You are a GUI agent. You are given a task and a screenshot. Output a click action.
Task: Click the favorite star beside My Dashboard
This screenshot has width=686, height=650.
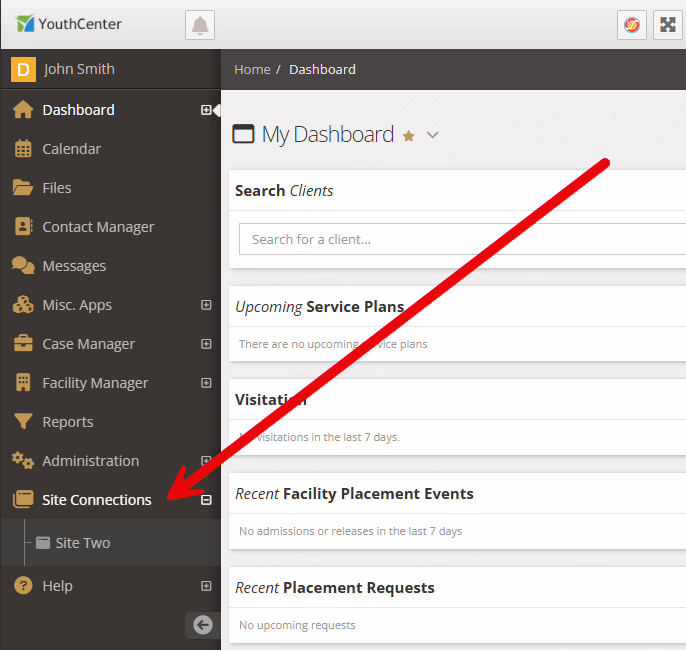409,136
